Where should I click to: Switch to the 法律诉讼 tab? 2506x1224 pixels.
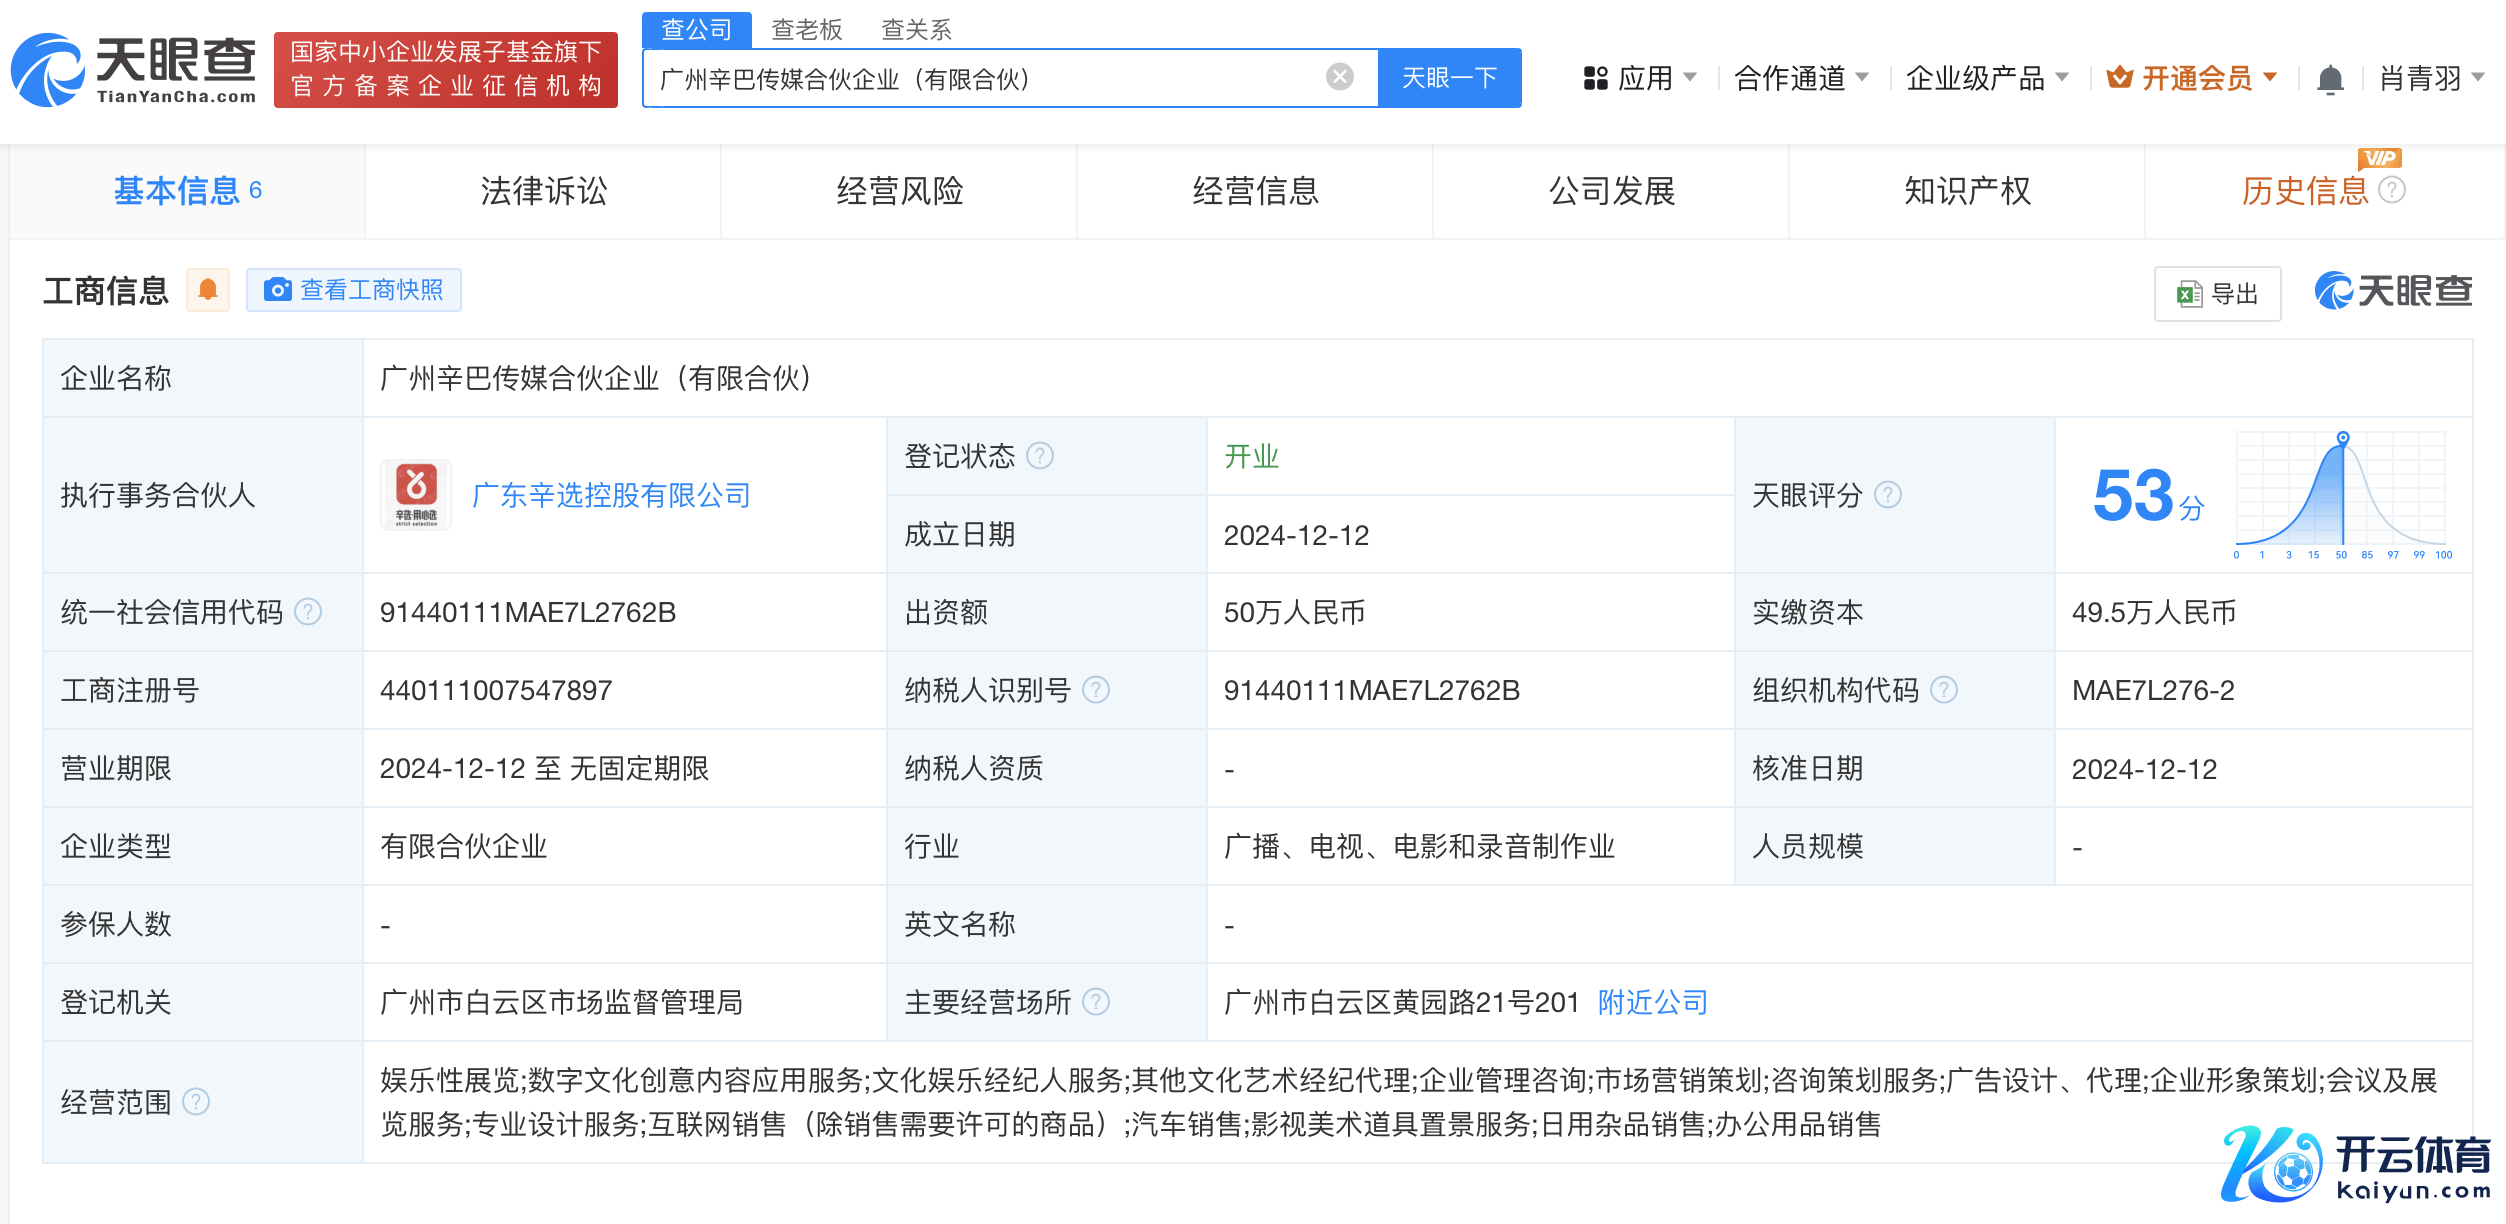click(x=543, y=191)
